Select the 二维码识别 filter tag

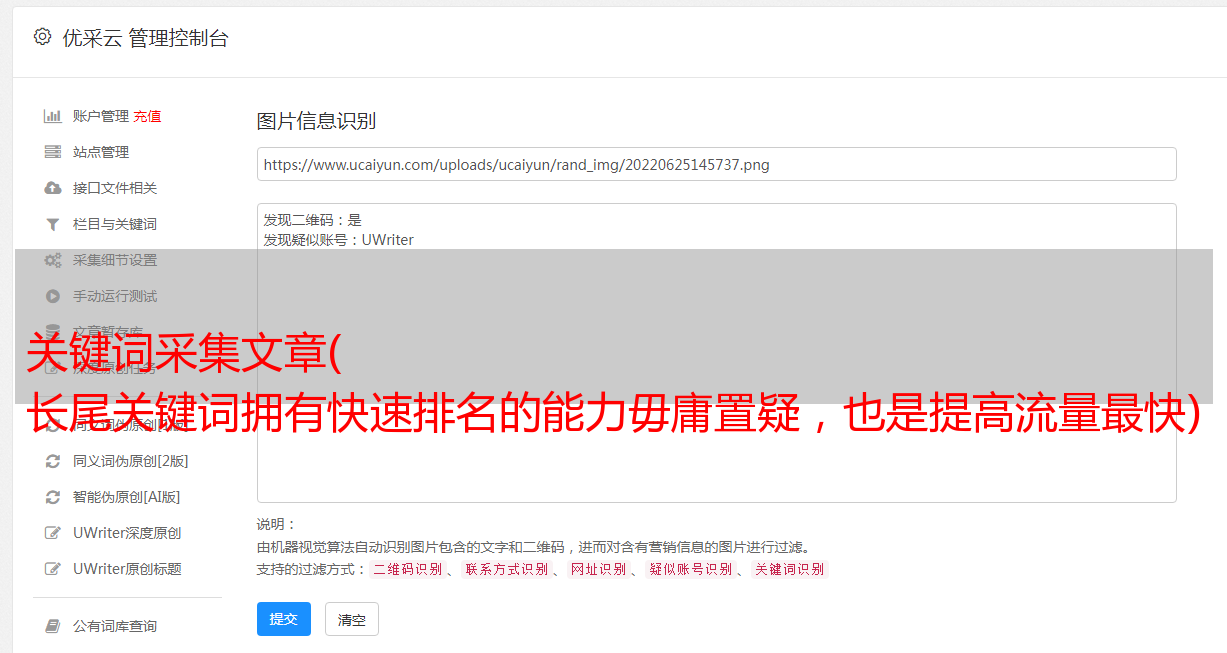tap(408, 569)
